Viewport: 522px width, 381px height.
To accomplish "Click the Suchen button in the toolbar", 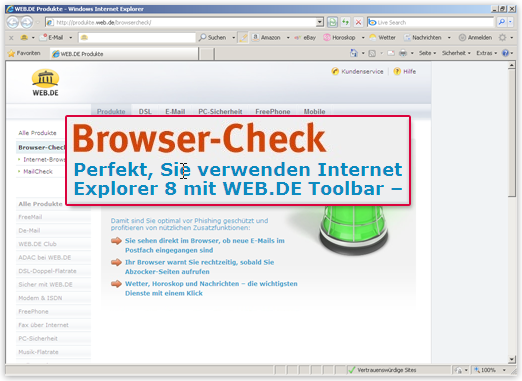I will [212, 38].
